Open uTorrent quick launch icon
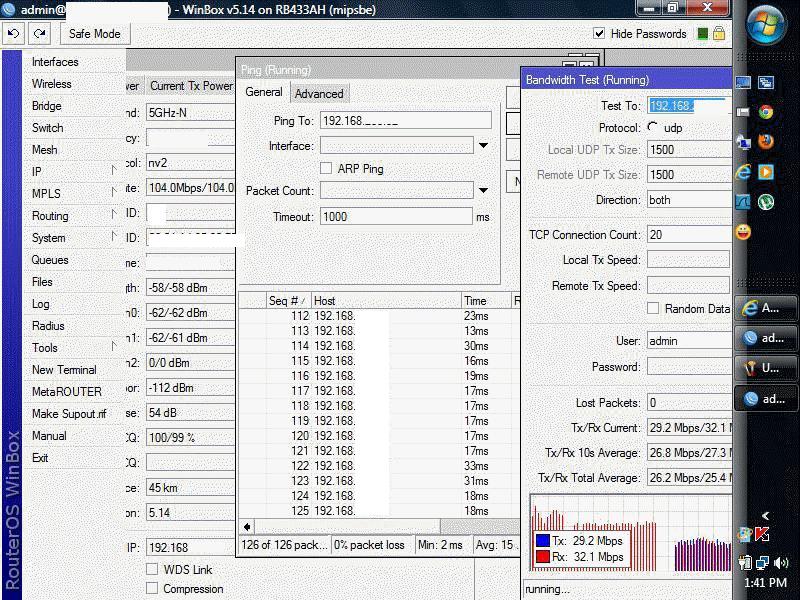Screen dimensions: 800x600 (766, 201)
